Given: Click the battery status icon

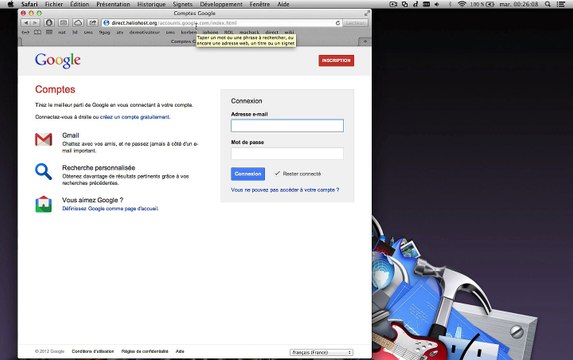Looking at the screenshot, I should pos(490,4).
